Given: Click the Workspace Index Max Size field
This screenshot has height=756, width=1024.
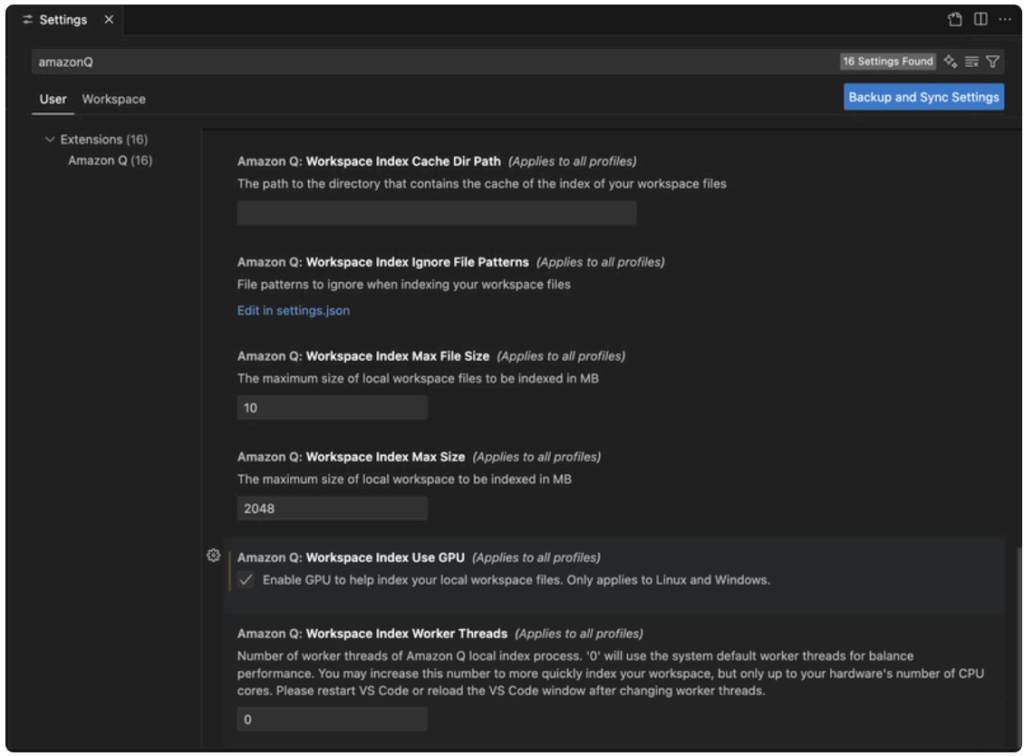Looking at the screenshot, I should pyautogui.click(x=332, y=508).
